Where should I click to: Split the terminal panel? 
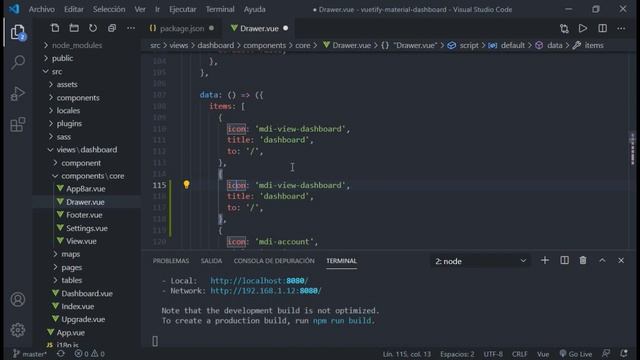tap(564, 260)
